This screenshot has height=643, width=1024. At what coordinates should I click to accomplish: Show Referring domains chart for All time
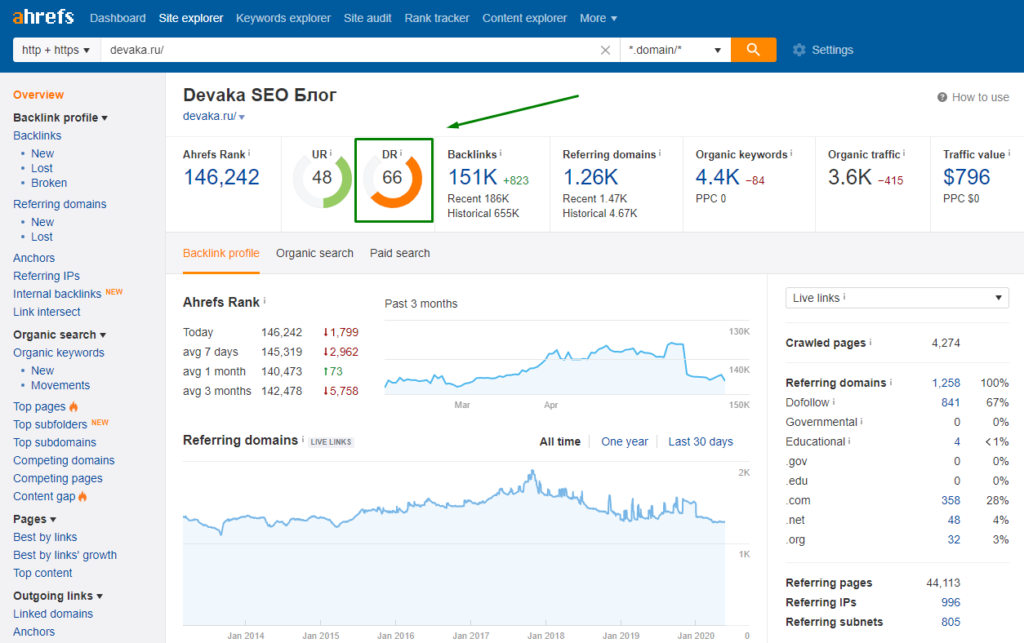click(560, 442)
